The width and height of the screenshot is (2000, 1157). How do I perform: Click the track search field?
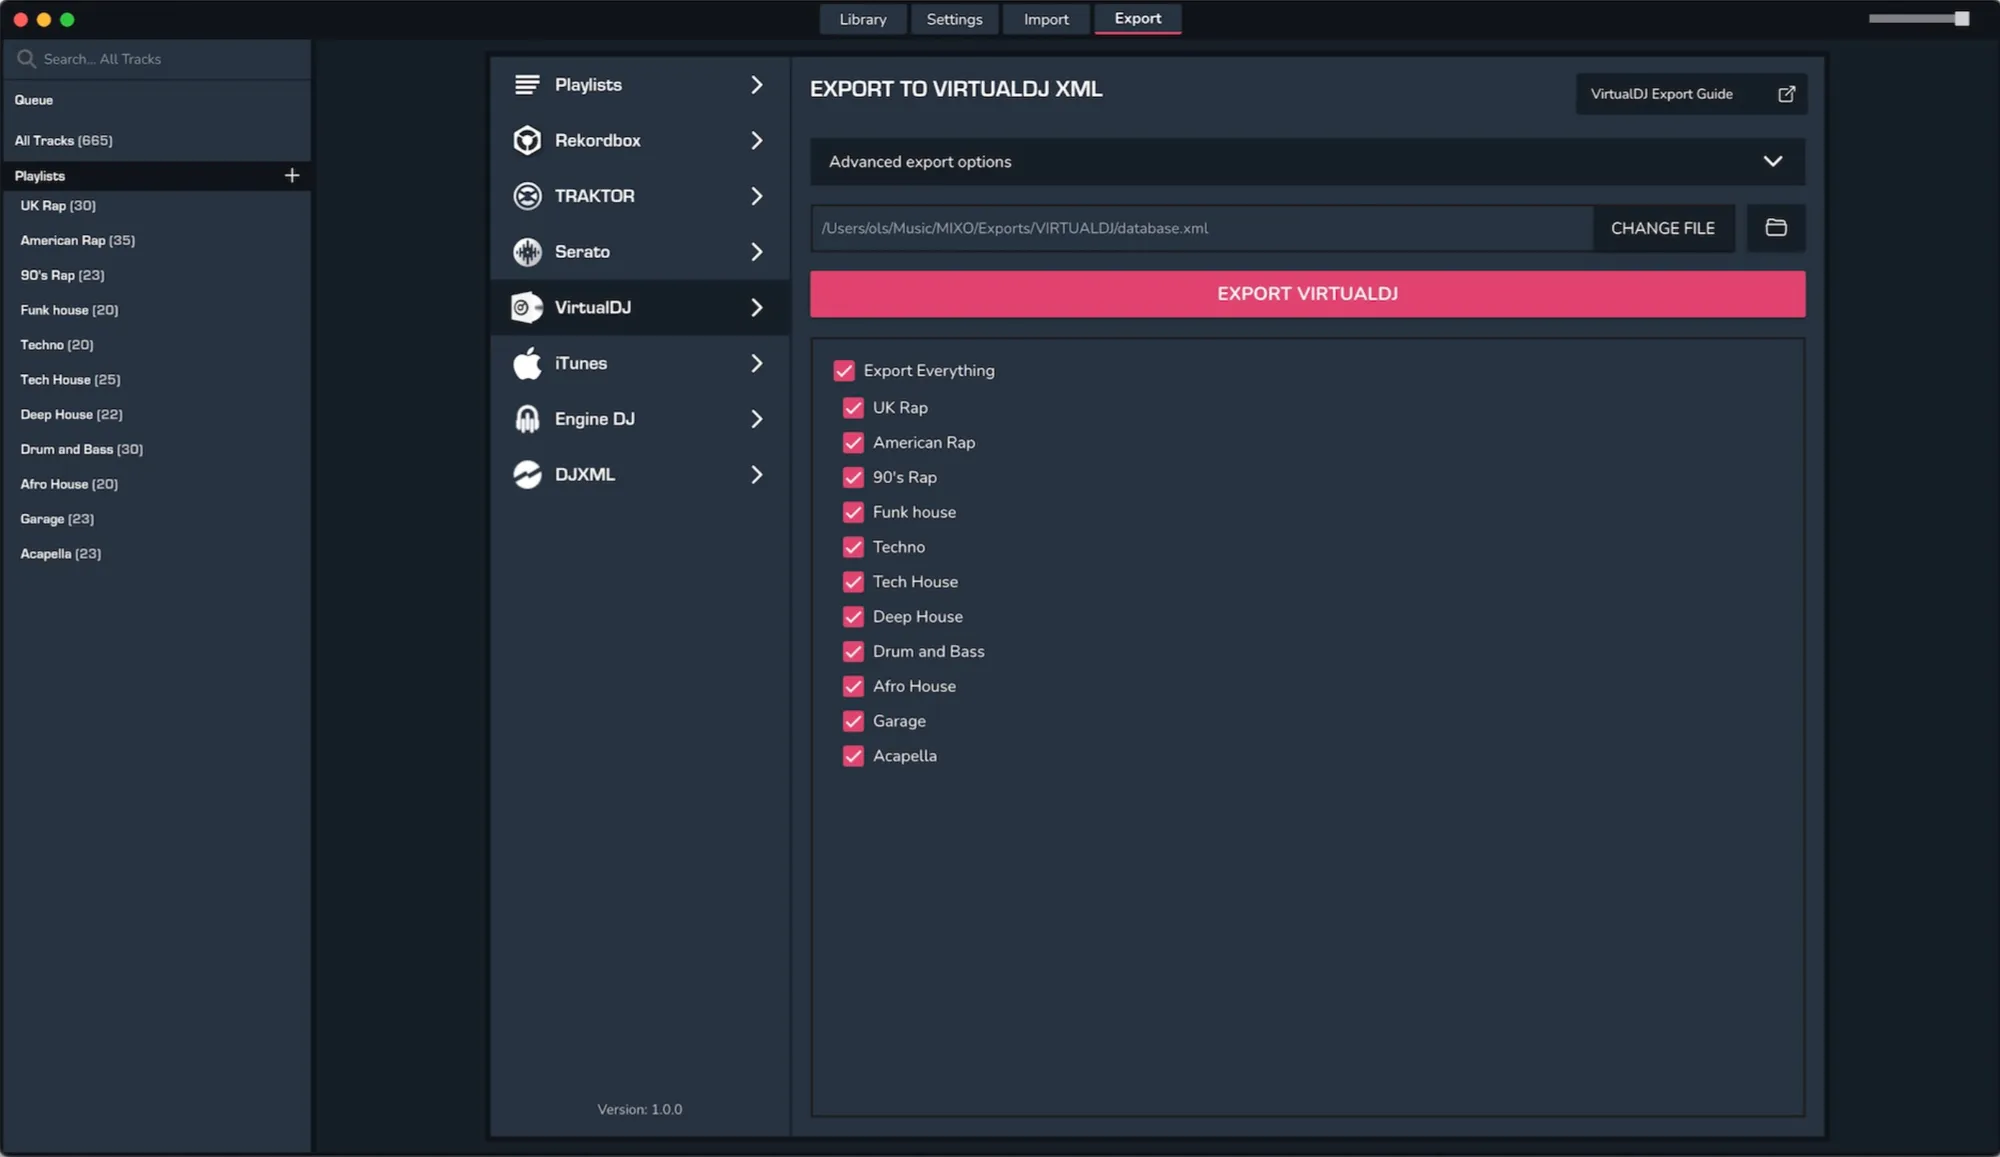160,59
